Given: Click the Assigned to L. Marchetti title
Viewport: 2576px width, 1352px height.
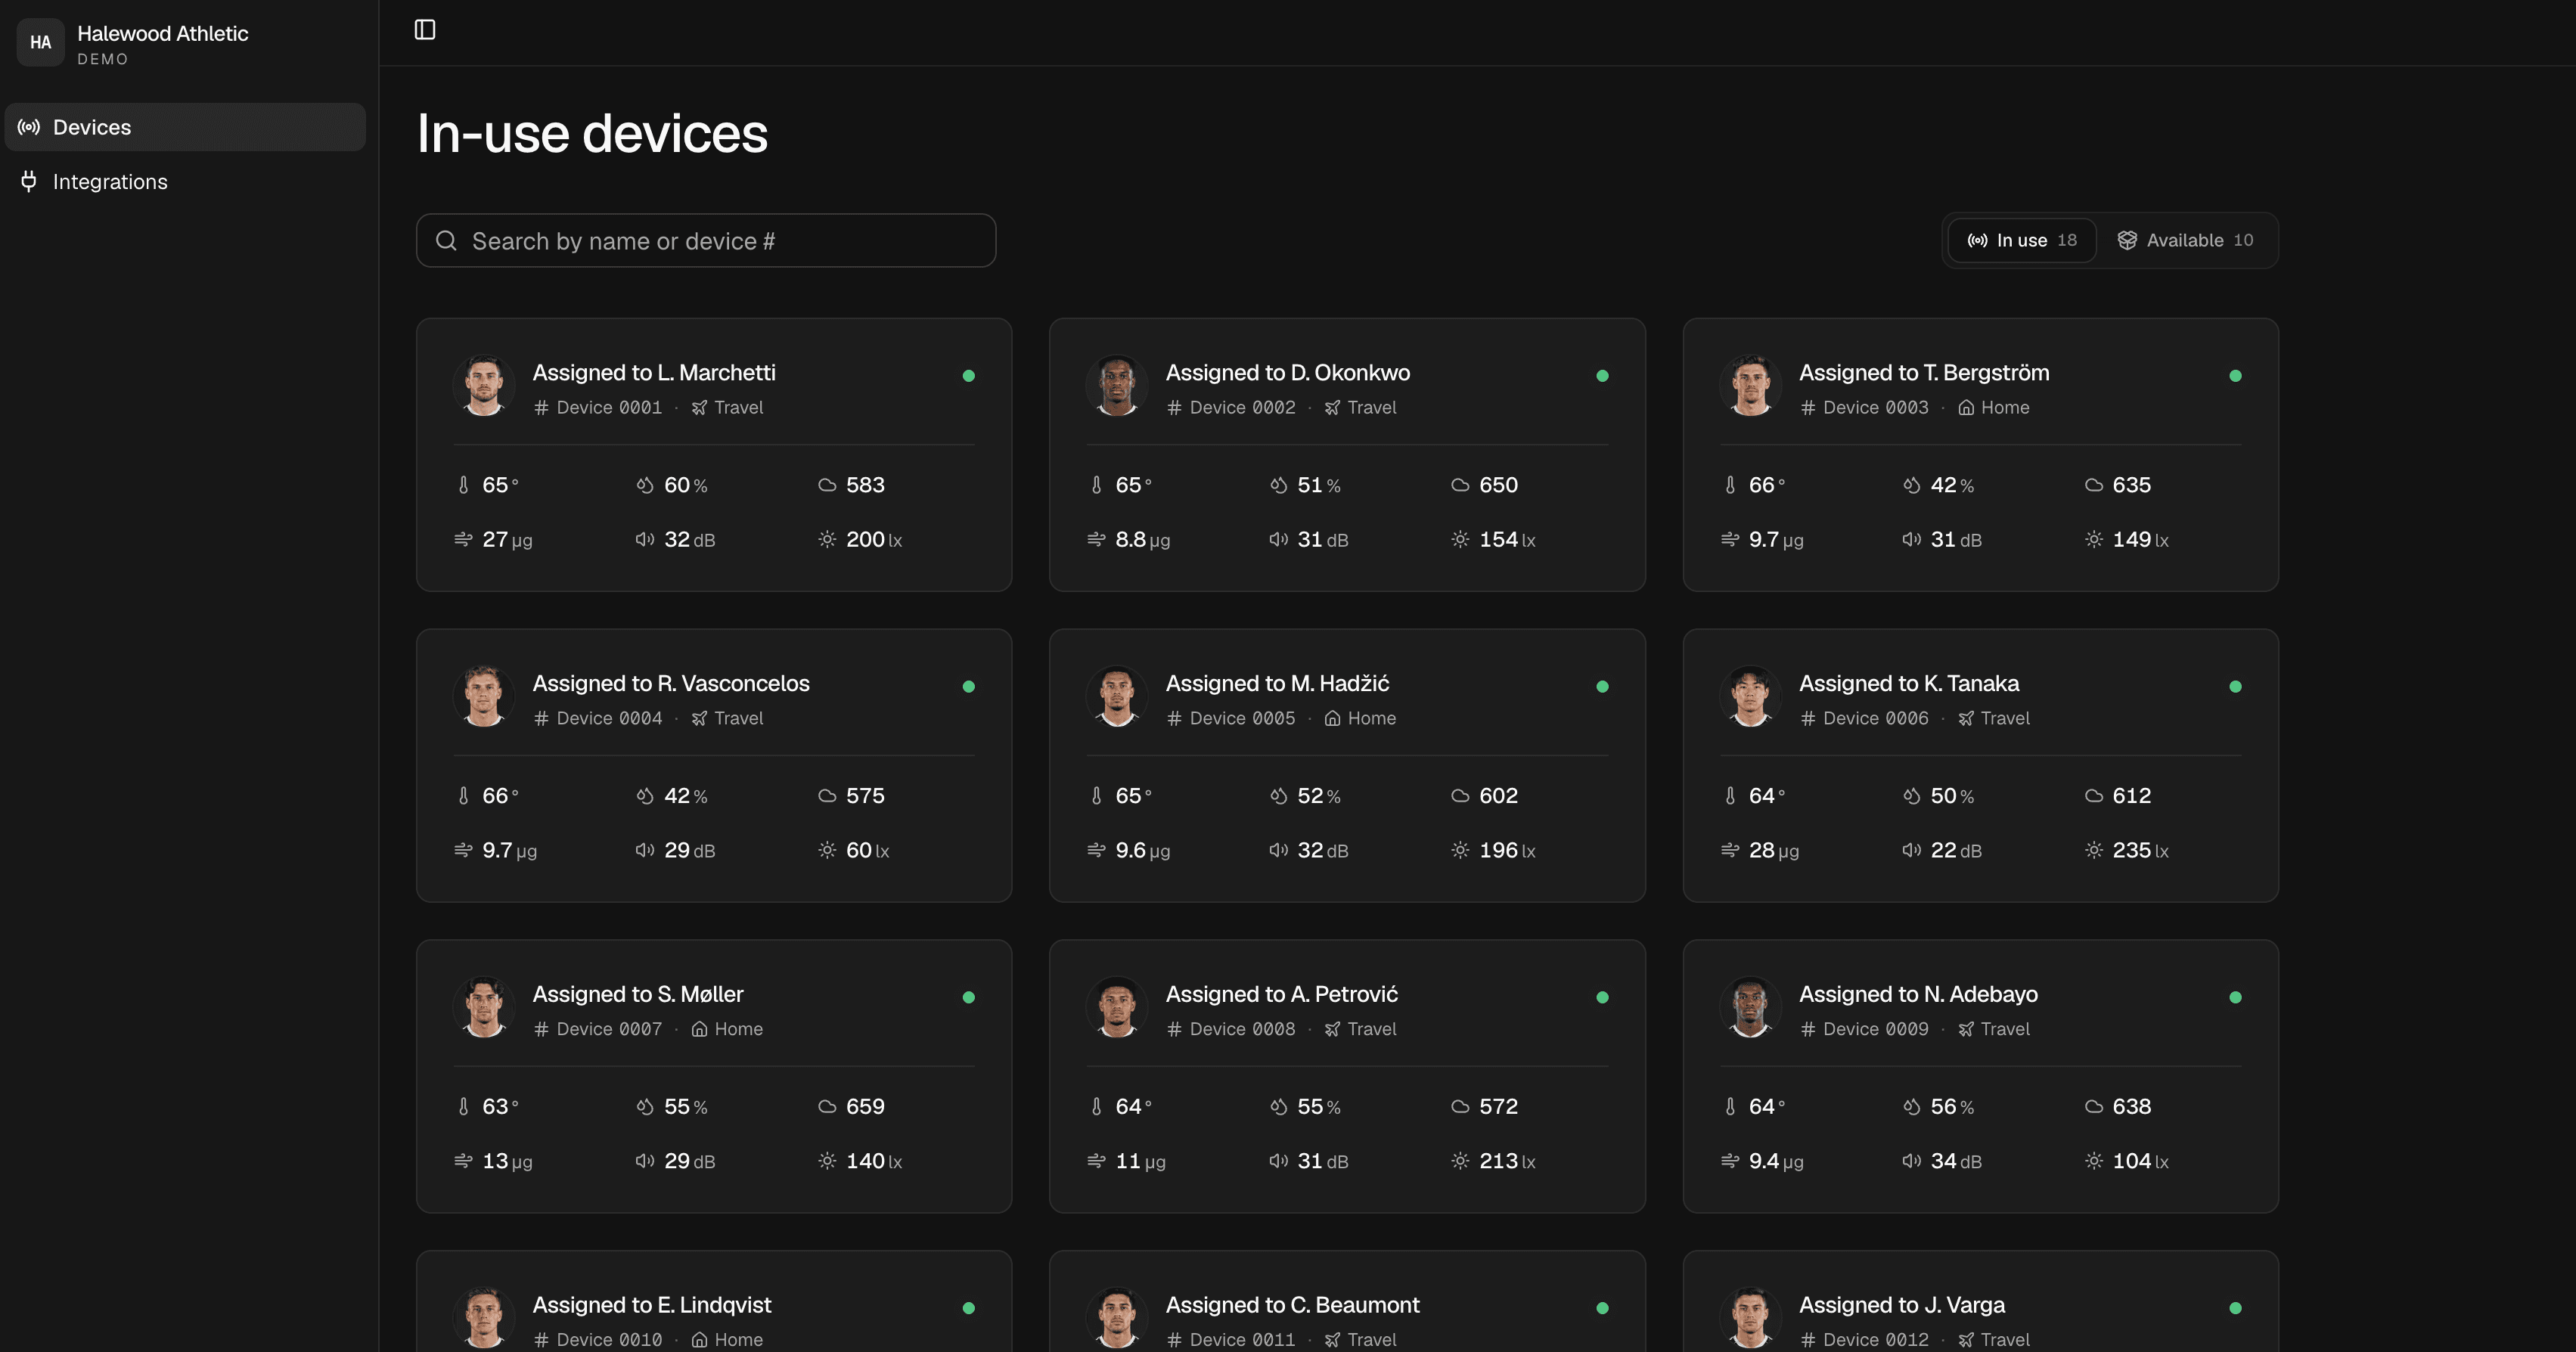Looking at the screenshot, I should tap(654, 373).
